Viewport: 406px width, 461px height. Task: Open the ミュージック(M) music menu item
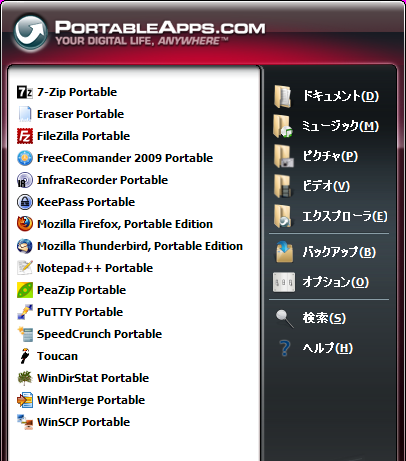coord(340,126)
